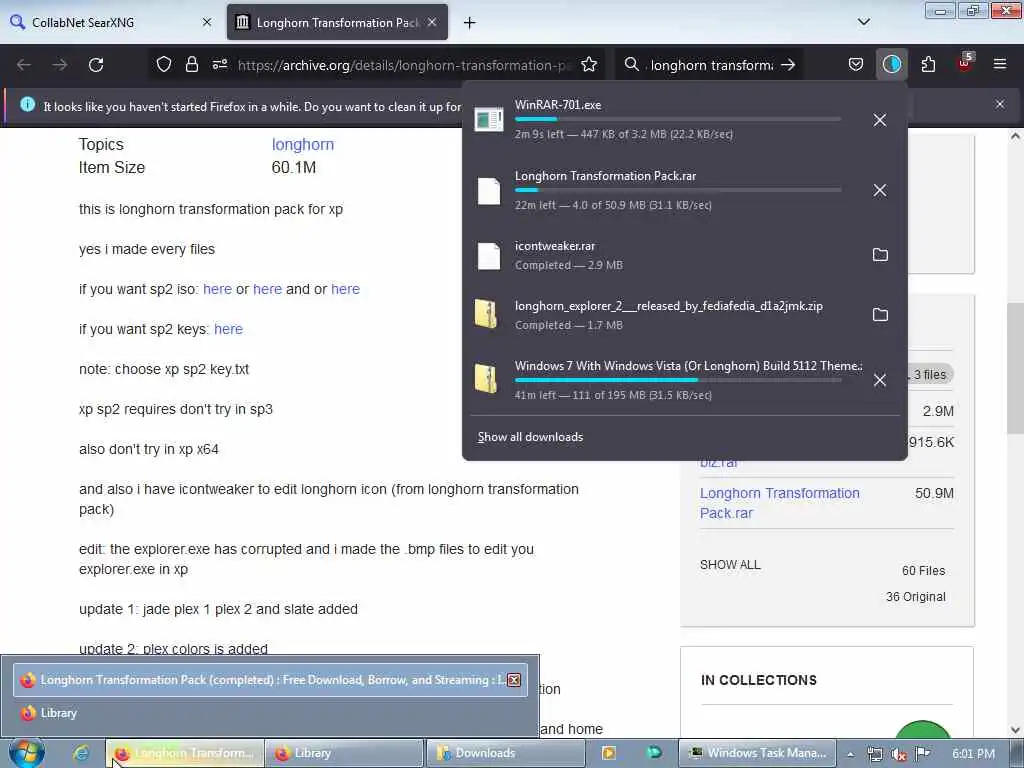Expand the 3 files badge
Screen dimensions: 1024x768
click(930, 374)
